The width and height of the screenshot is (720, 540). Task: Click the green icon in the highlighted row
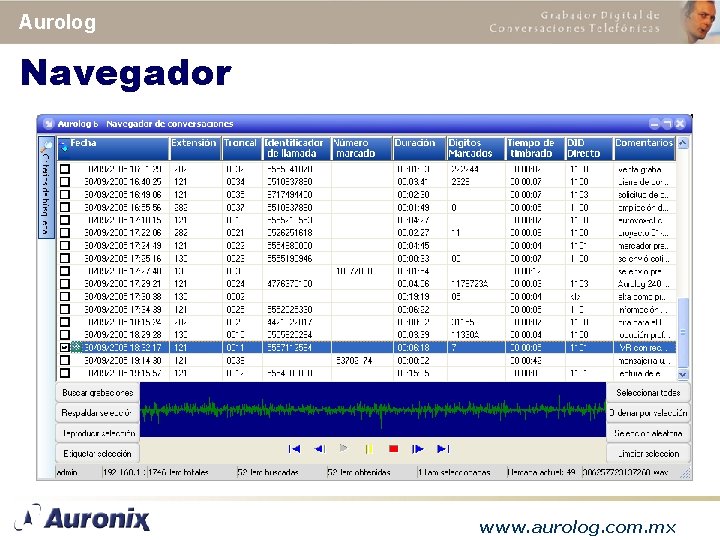(x=76, y=348)
